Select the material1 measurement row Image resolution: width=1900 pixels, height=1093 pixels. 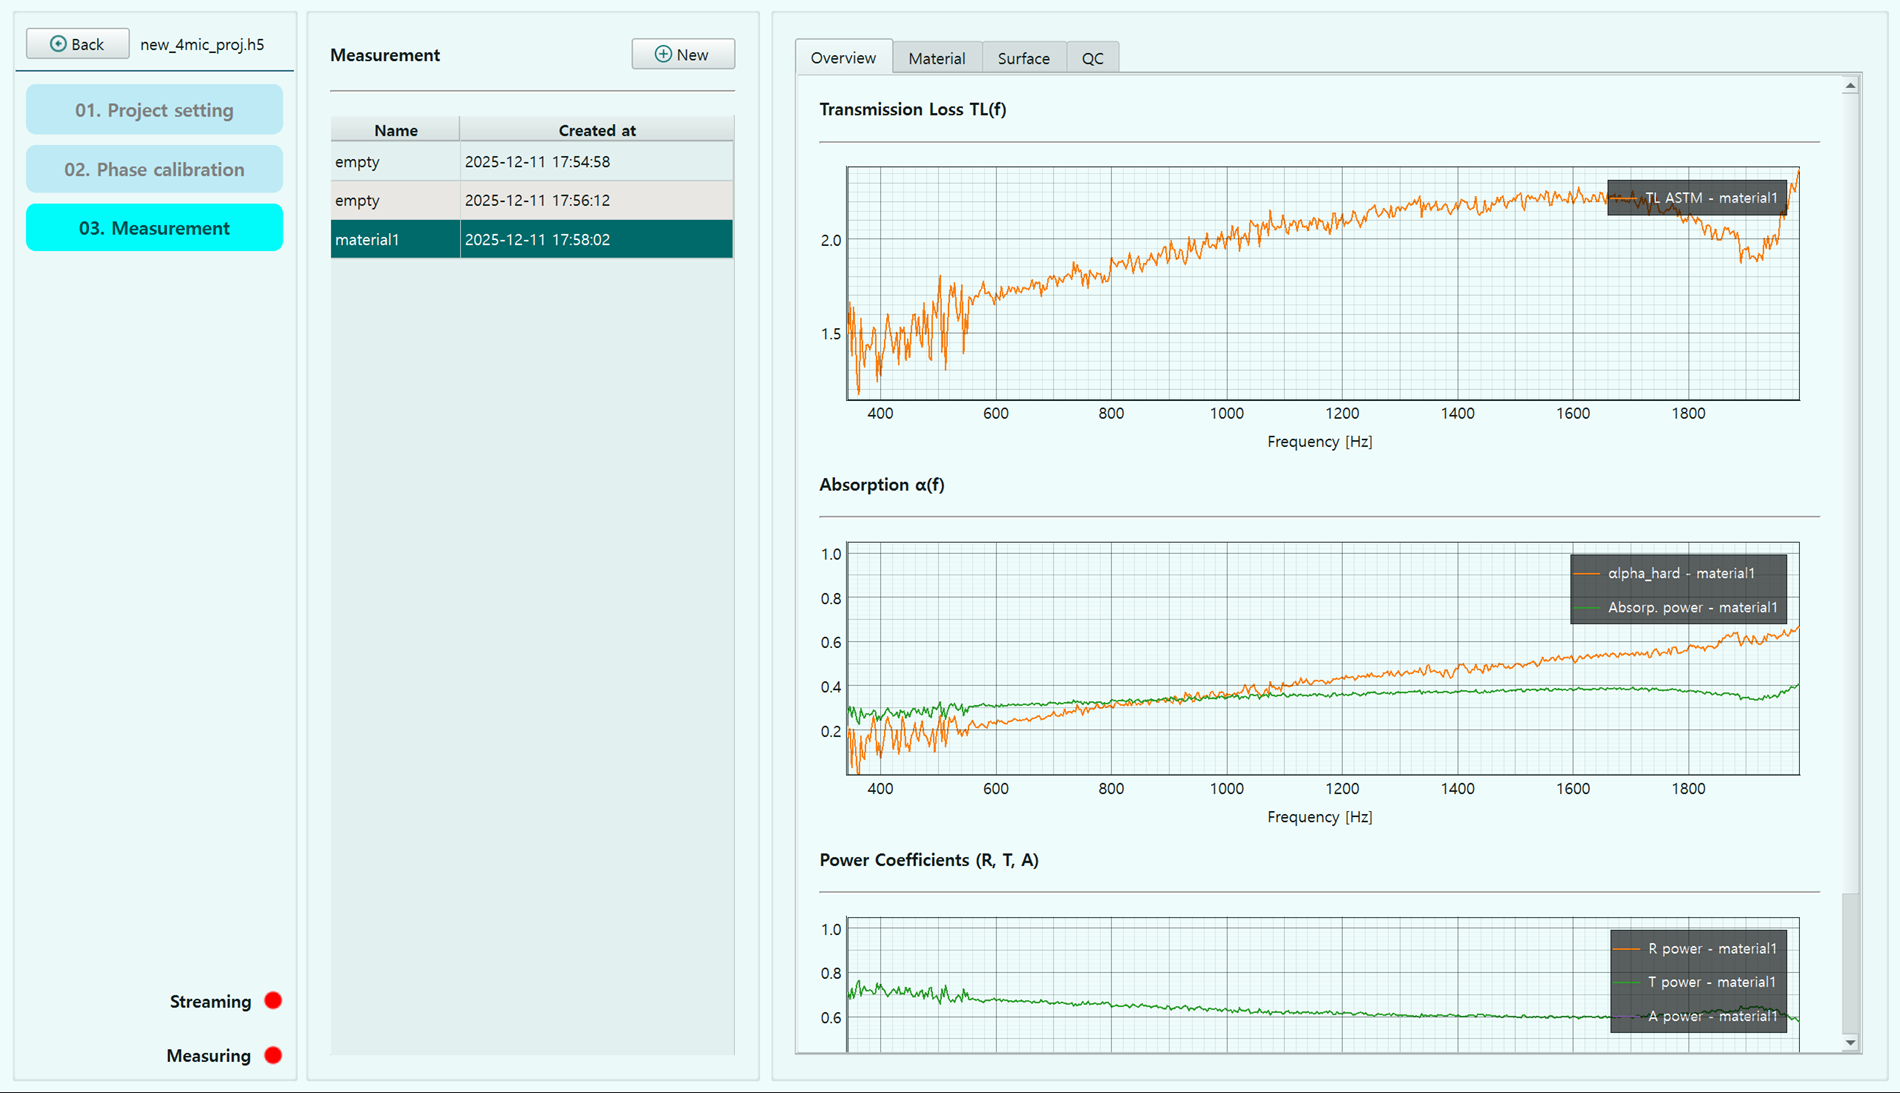(x=532, y=239)
